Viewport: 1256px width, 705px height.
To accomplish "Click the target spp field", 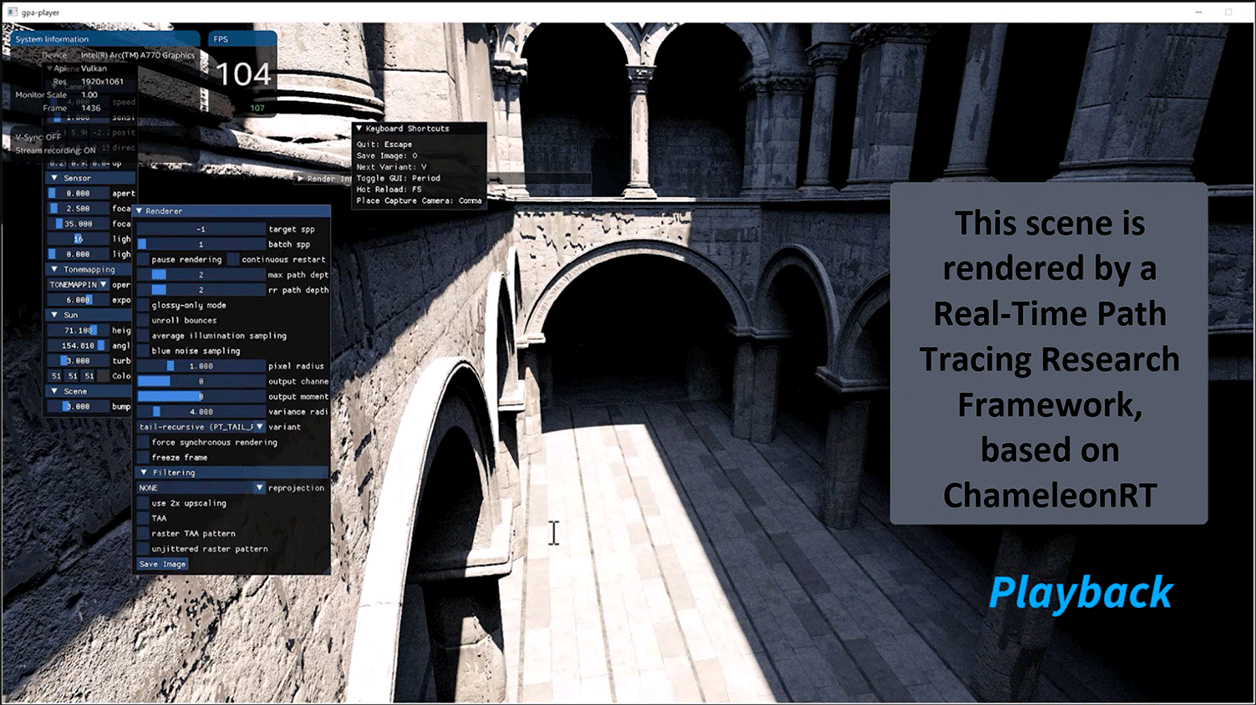I will 200,229.
